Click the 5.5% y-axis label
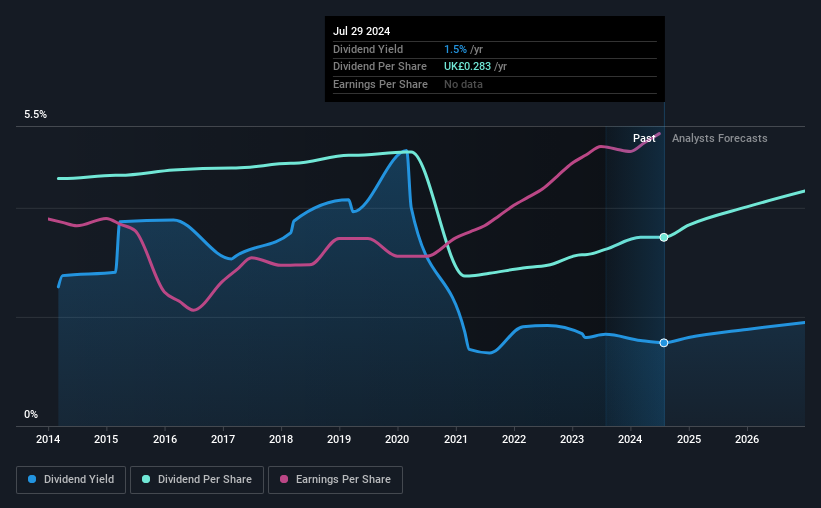 click(x=35, y=115)
